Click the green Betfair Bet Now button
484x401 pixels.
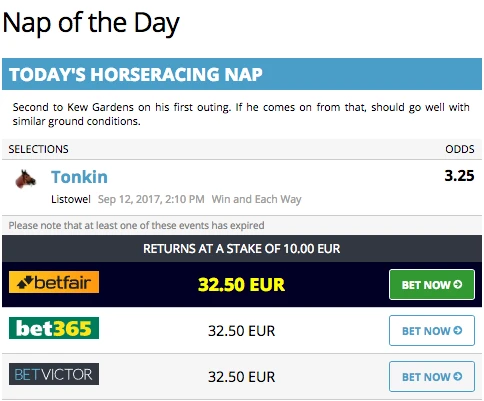point(432,285)
